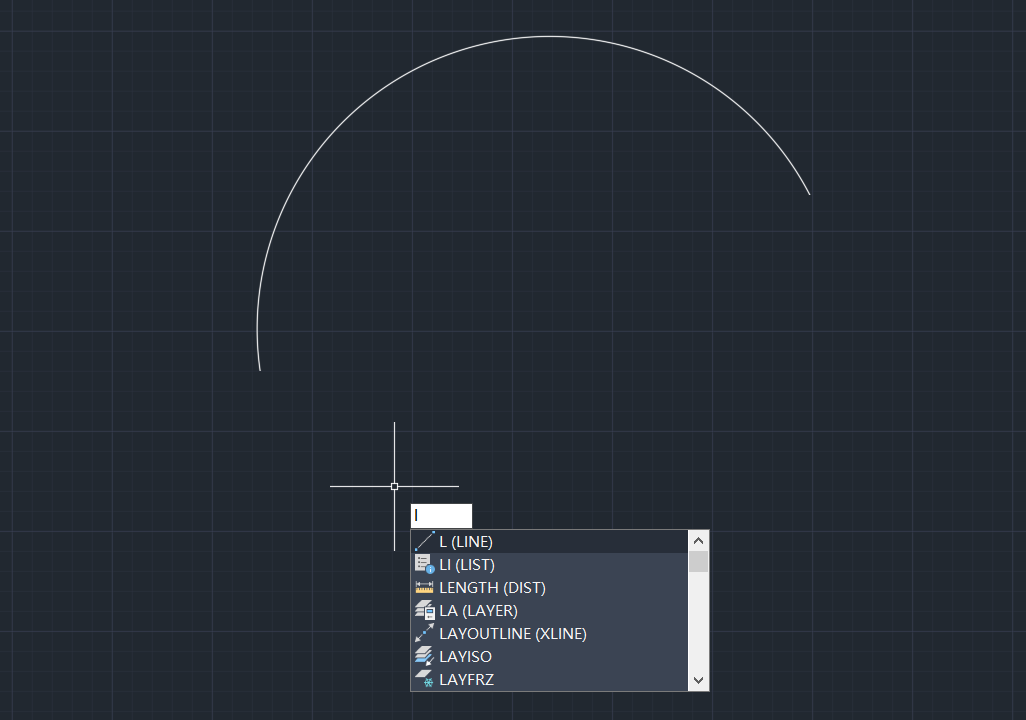Click the LAYISO layer isolate icon
This screenshot has width=1026, height=720.
424,656
